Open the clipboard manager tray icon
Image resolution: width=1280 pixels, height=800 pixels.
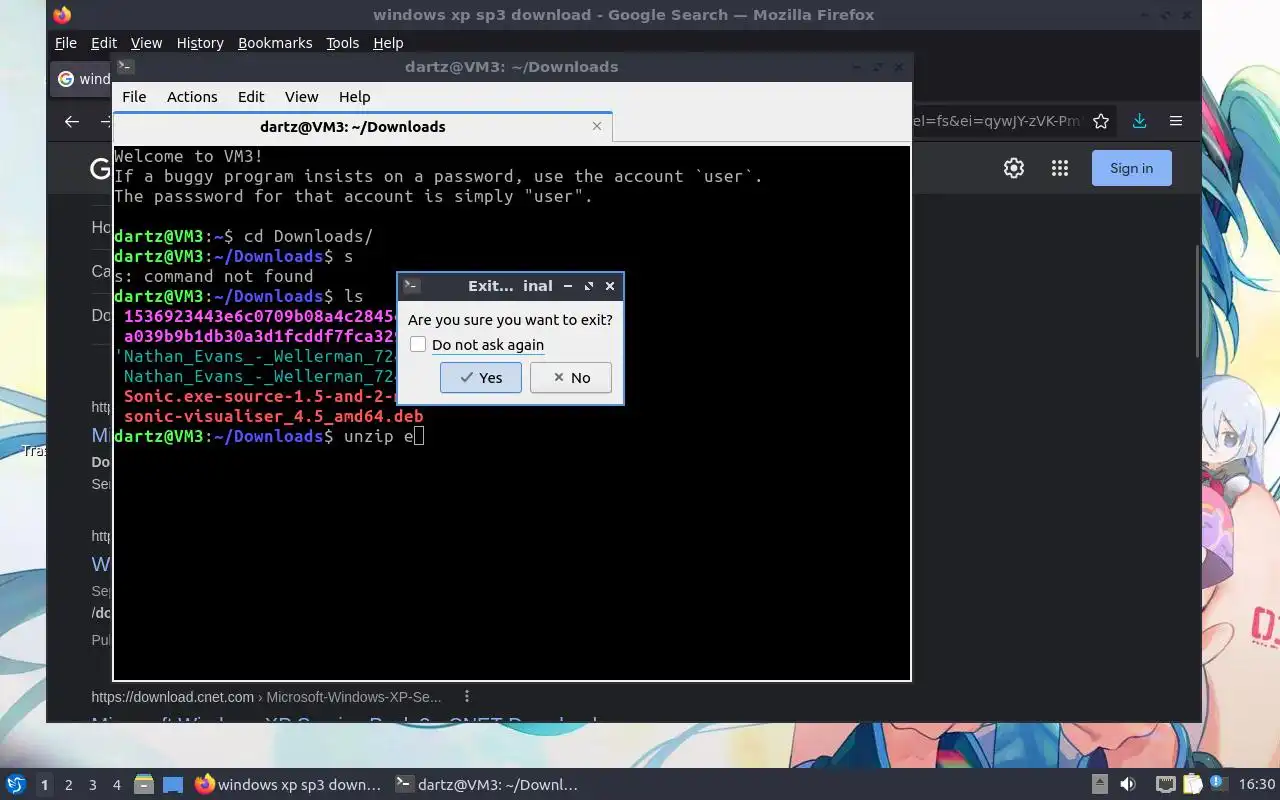click(1192, 785)
